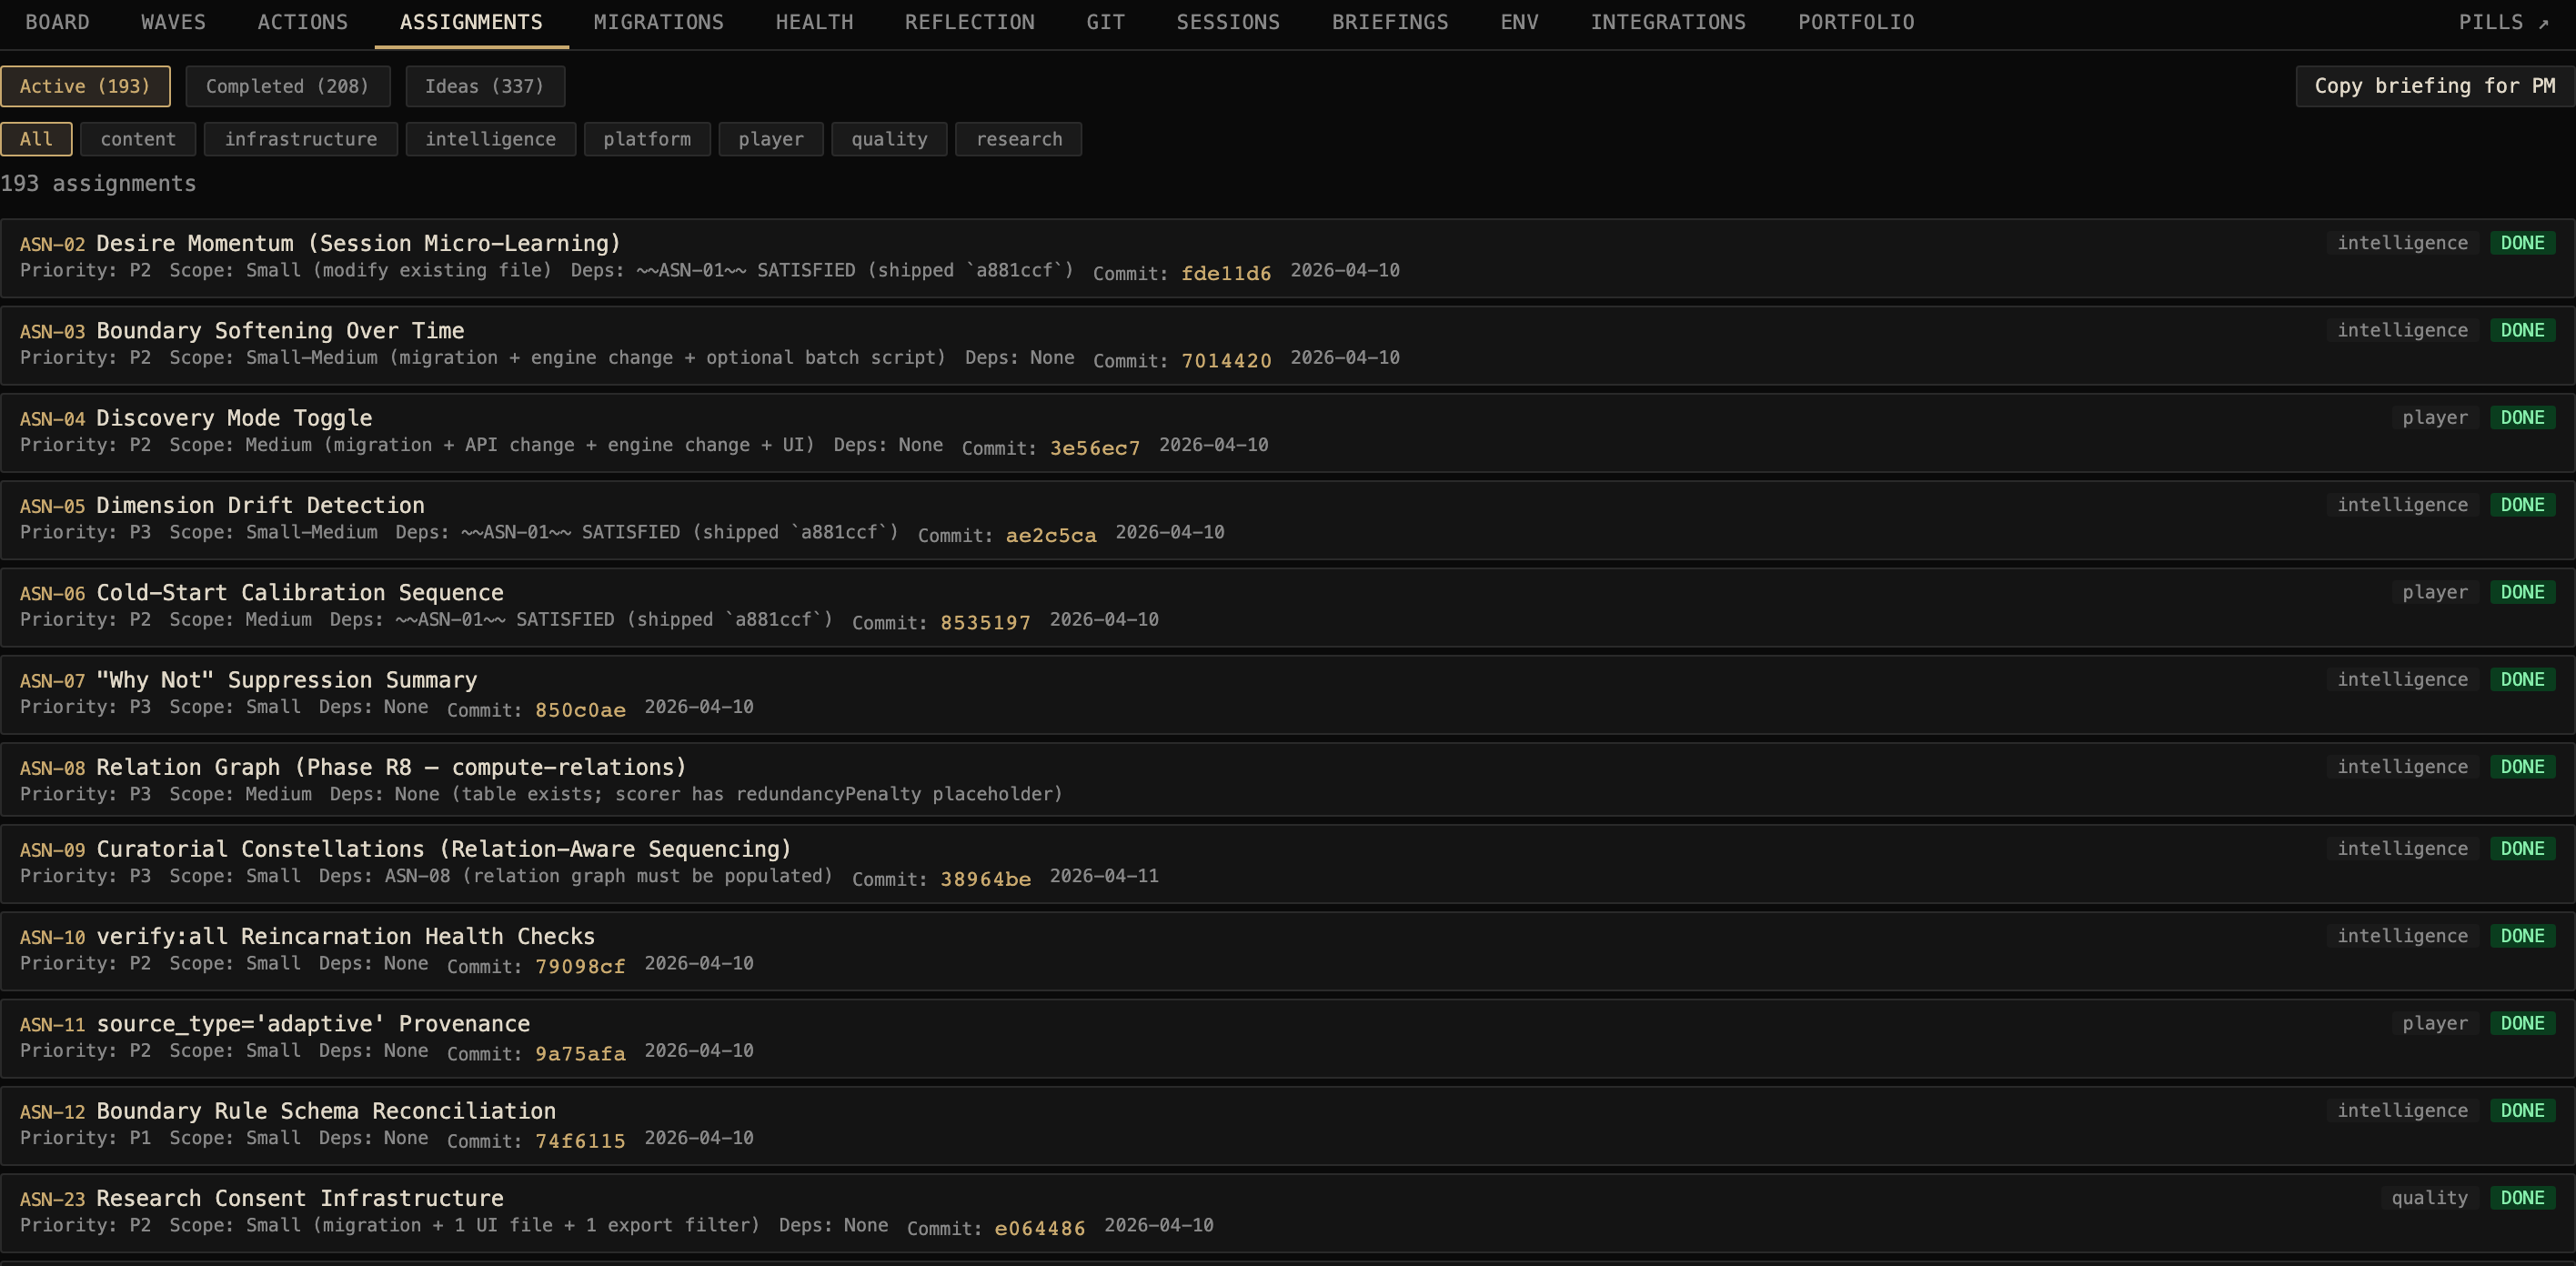Open commit ae2c5ca link

click(x=1051, y=535)
